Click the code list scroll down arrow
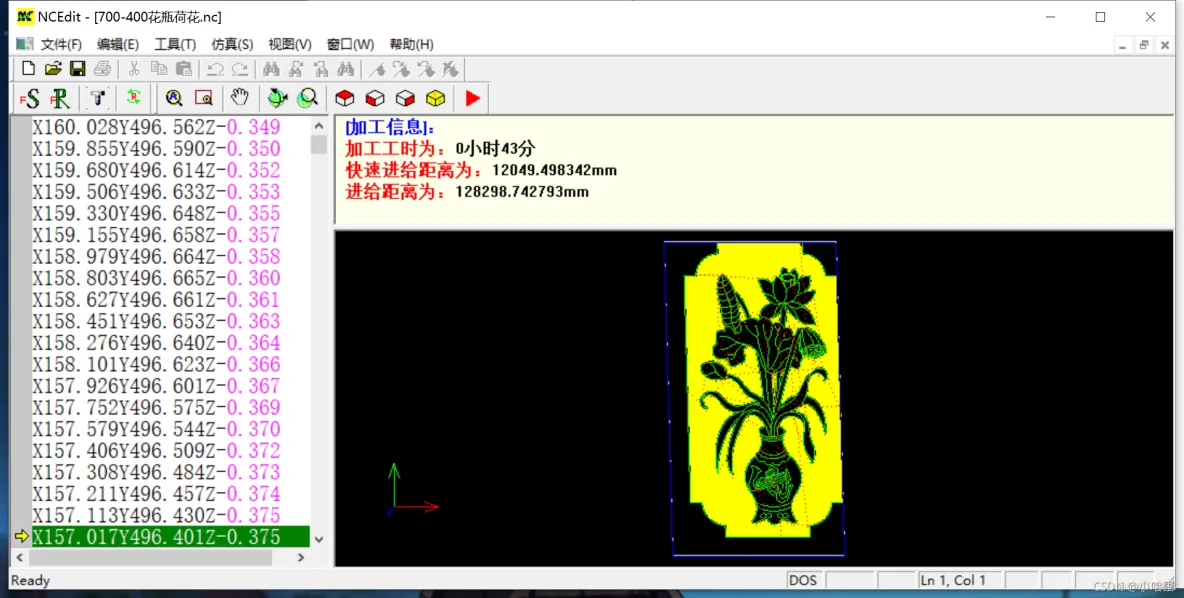 tap(319, 539)
